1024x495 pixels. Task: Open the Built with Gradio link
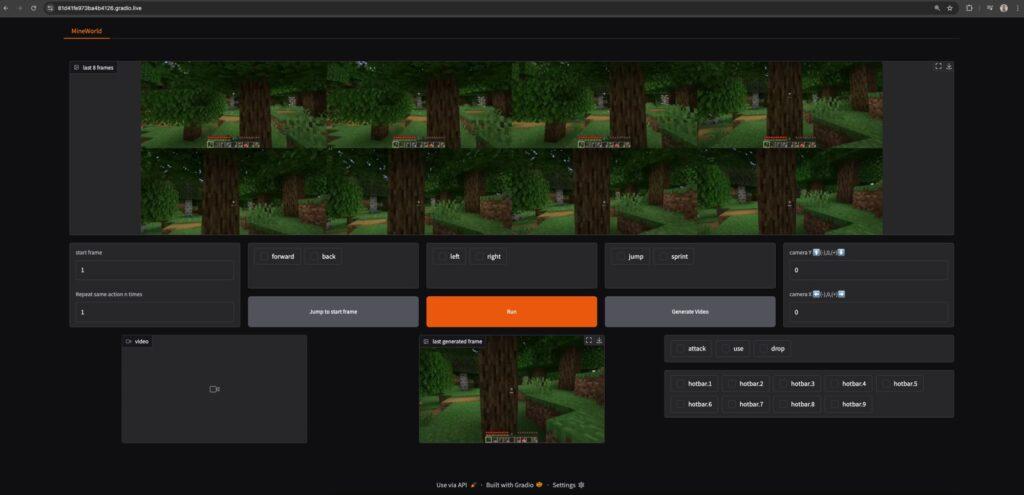515,485
